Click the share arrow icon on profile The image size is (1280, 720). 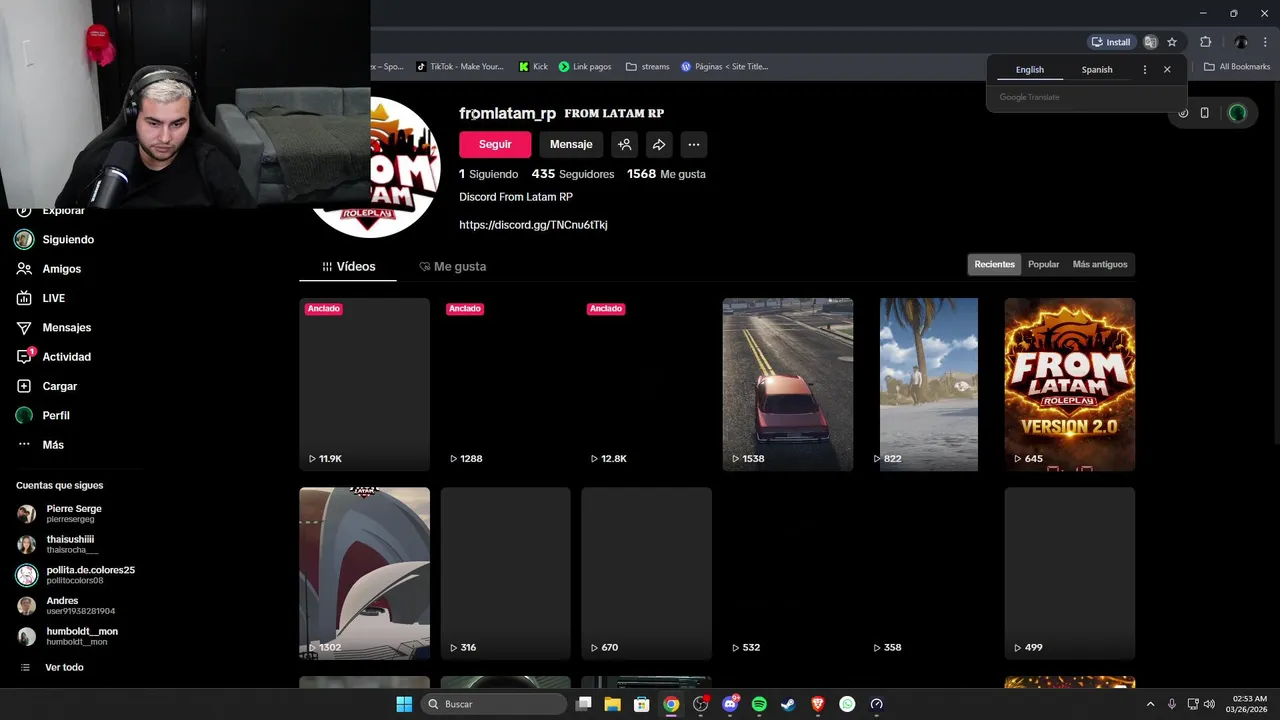(659, 144)
